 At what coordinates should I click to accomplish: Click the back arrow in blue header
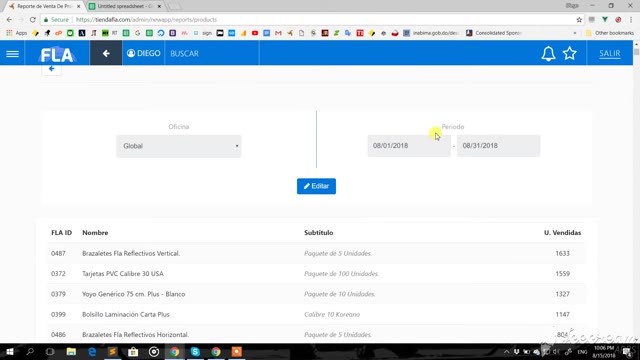pyautogui.click(x=106, y=53)
